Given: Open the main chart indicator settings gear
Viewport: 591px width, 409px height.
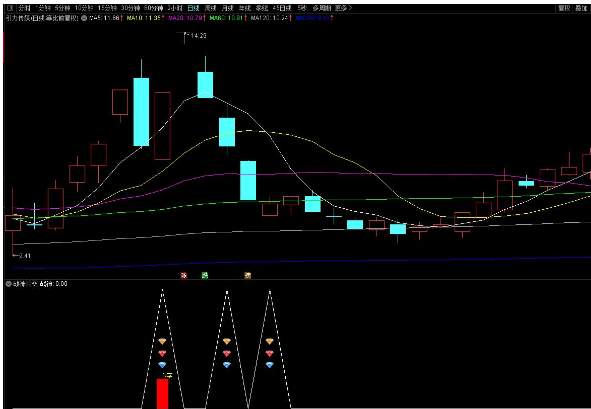Looking at the screenshot, I should (84, 18).
